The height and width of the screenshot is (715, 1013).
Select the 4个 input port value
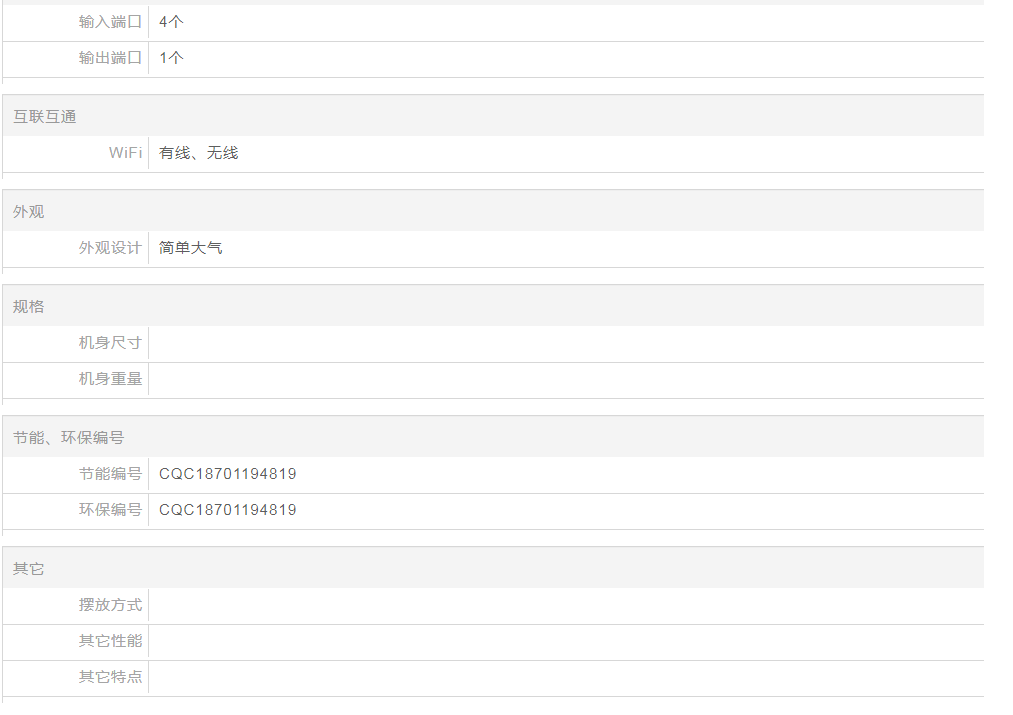(171, 22)
